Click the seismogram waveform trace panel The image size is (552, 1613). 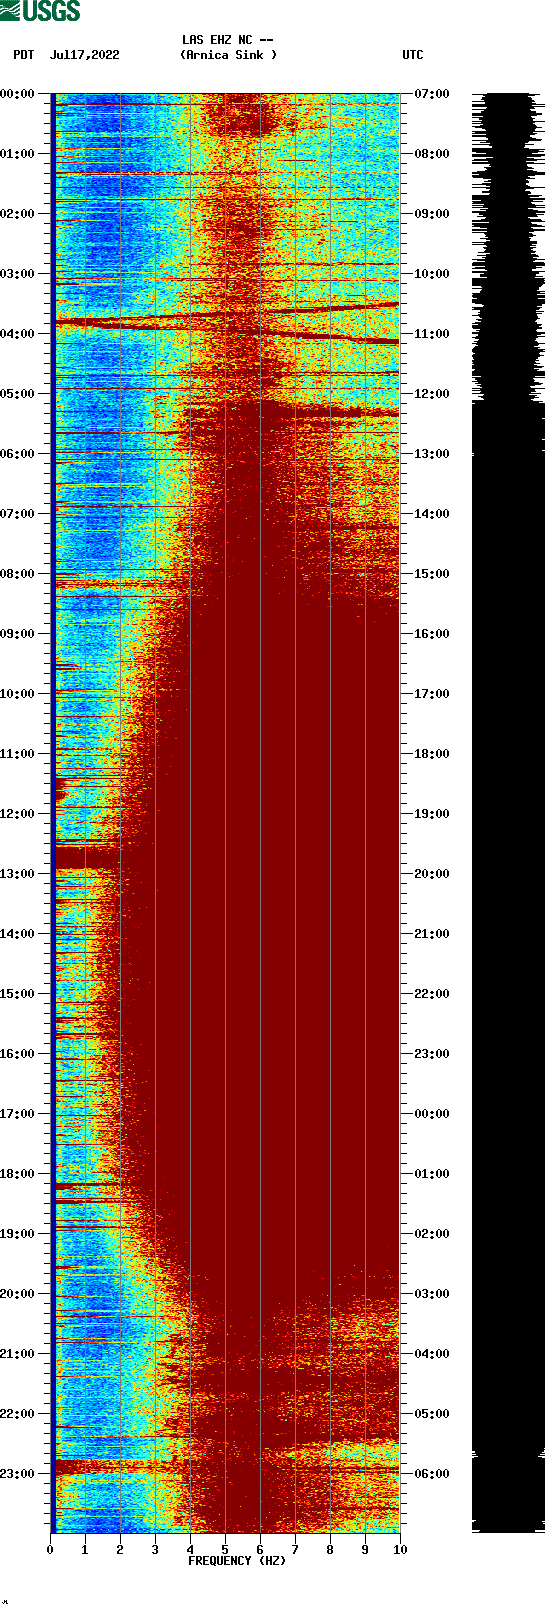point(508,813)
